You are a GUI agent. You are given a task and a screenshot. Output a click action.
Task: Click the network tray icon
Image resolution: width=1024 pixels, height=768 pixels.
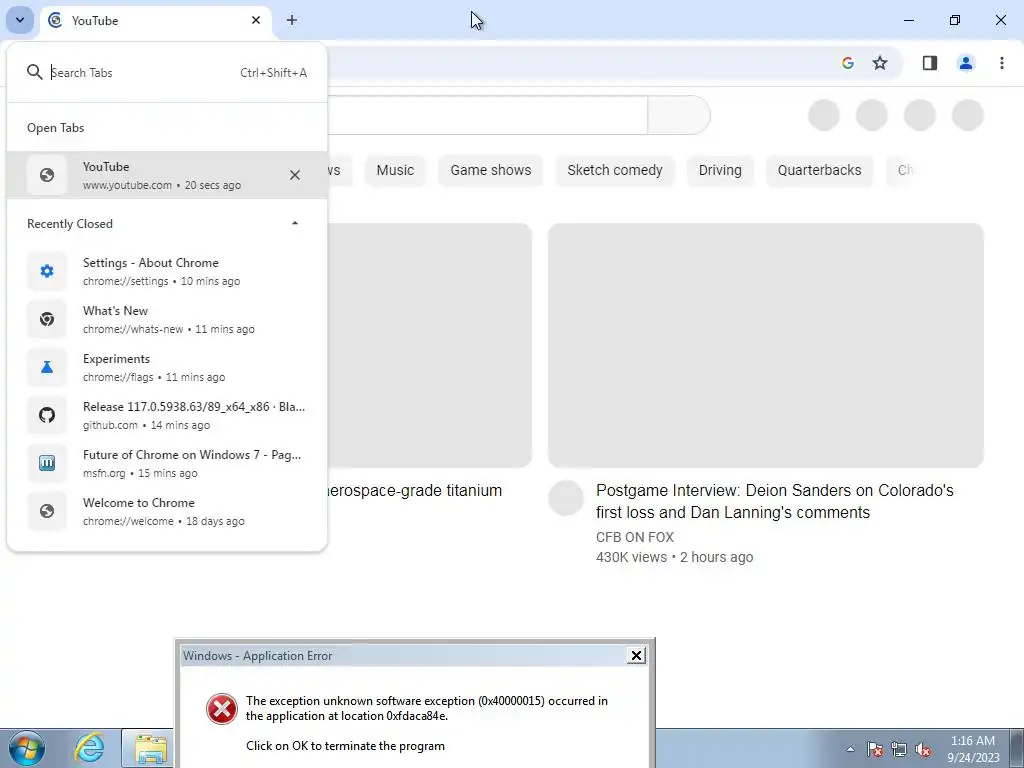click(899, 749)
